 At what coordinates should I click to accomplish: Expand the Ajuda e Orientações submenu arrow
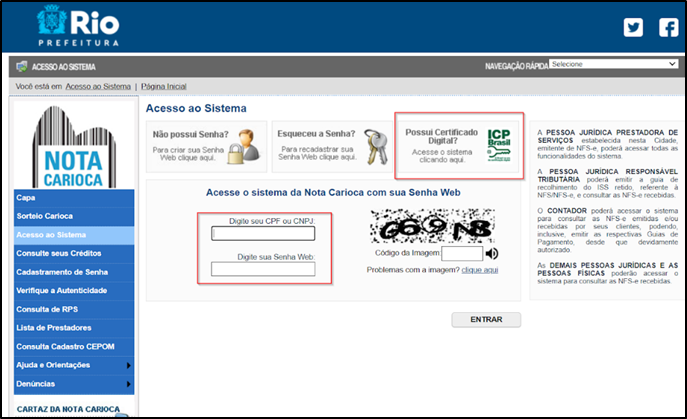(x=128, y=365)
